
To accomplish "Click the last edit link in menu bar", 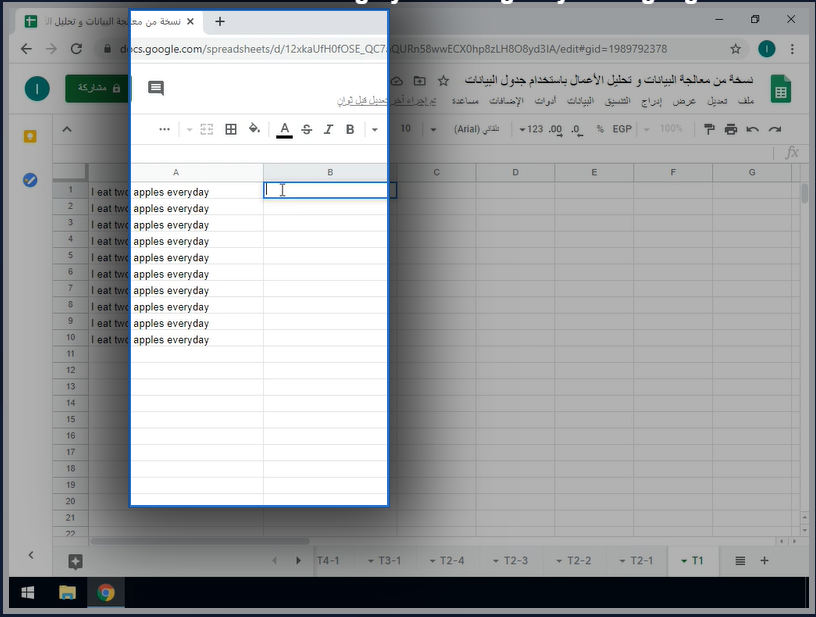I will point(387,100).
